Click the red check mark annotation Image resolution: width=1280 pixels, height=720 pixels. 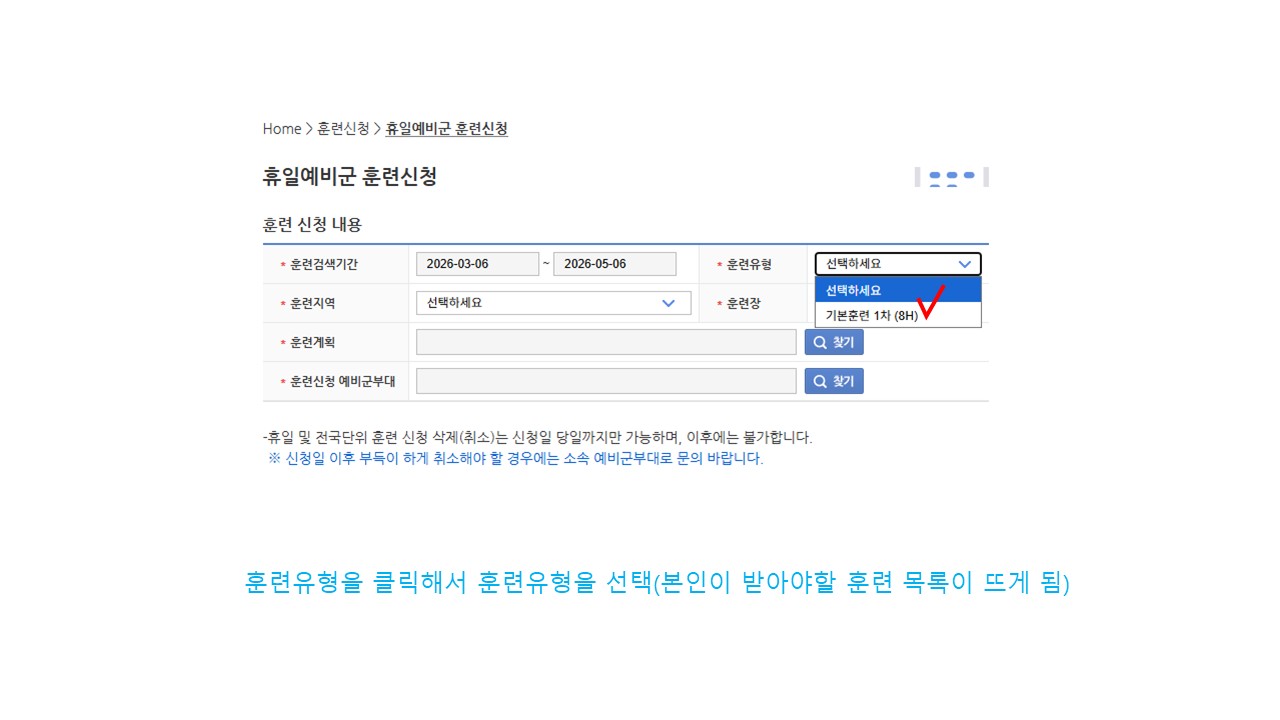click(931, 302)
